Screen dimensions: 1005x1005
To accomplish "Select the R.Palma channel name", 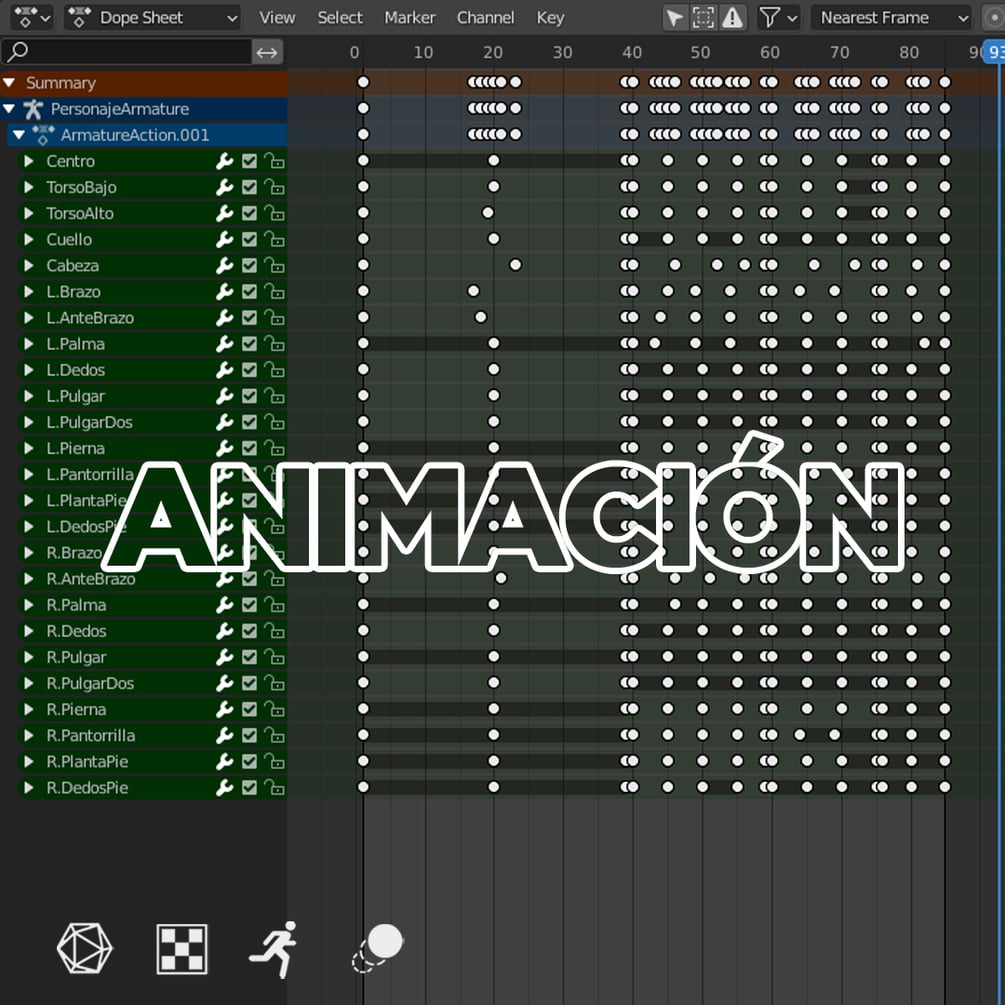I will [x=76, y=605].
